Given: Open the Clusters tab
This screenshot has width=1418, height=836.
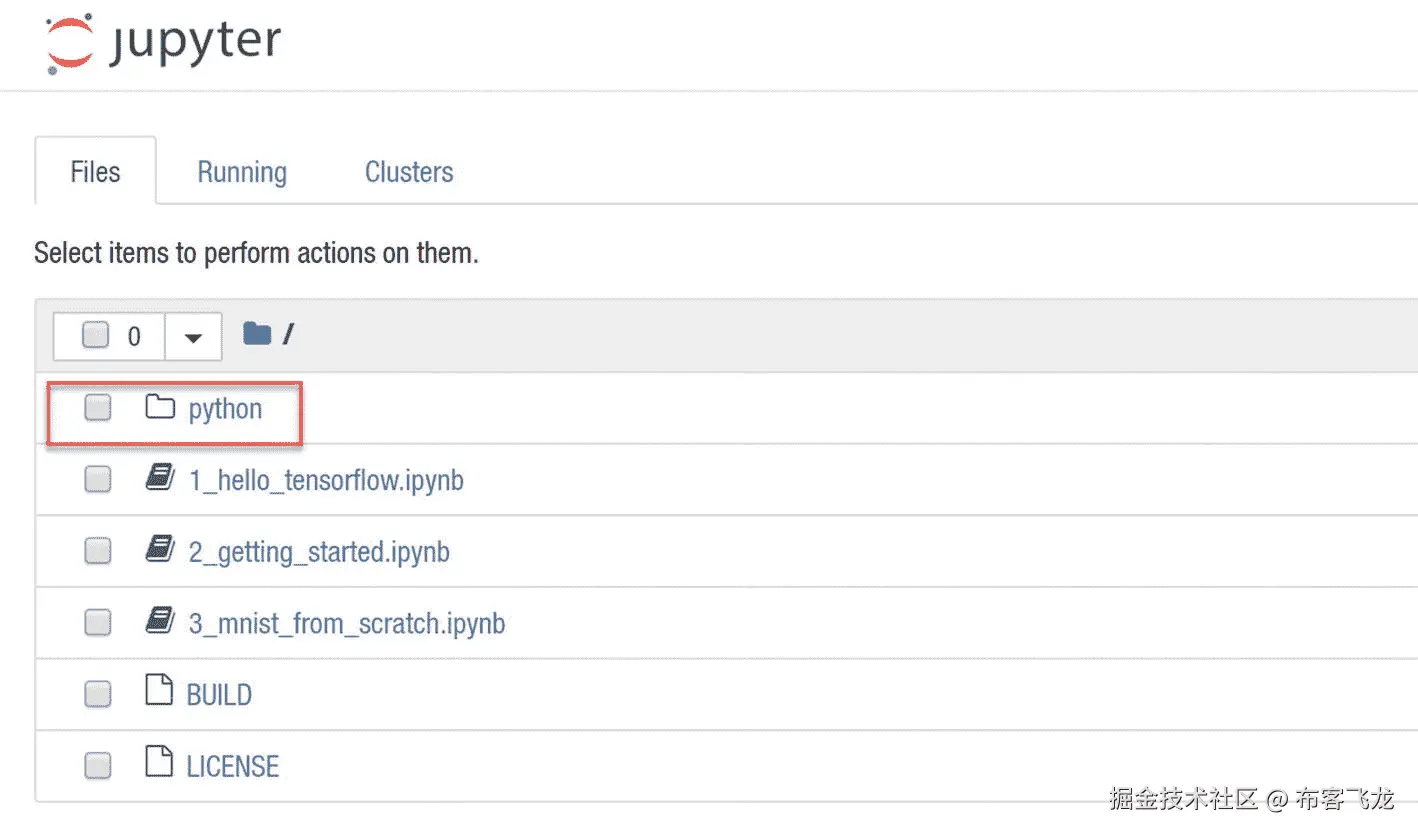Looking at the screenshot, I should (409, 172).
